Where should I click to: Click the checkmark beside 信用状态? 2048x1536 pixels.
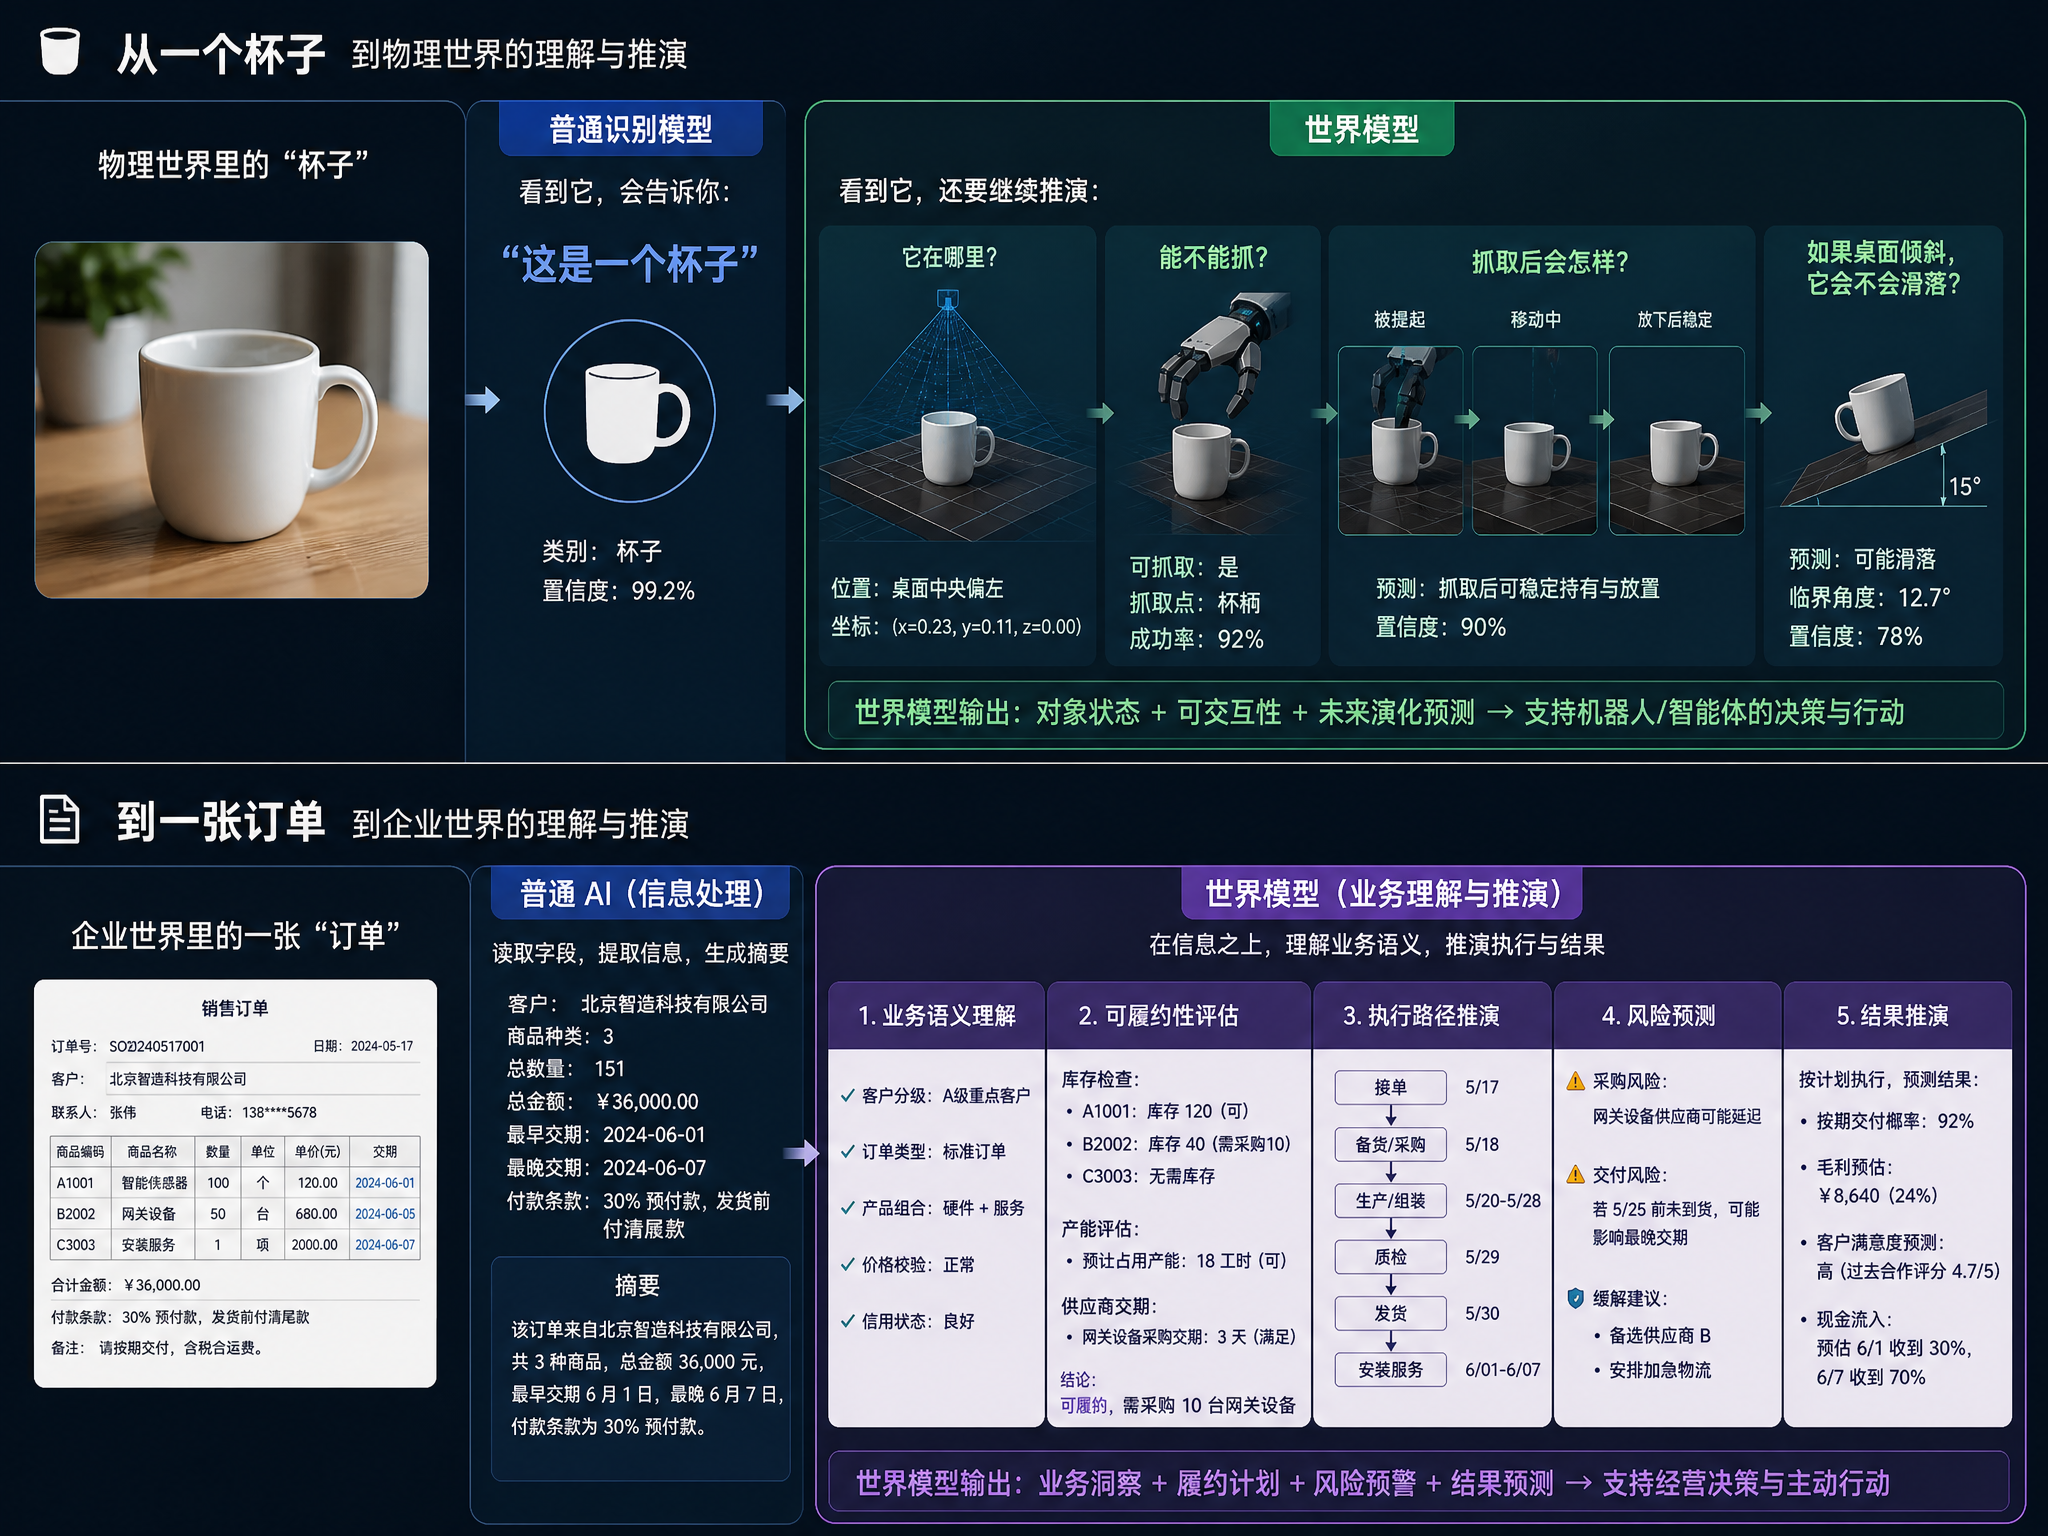point(848,1321)
